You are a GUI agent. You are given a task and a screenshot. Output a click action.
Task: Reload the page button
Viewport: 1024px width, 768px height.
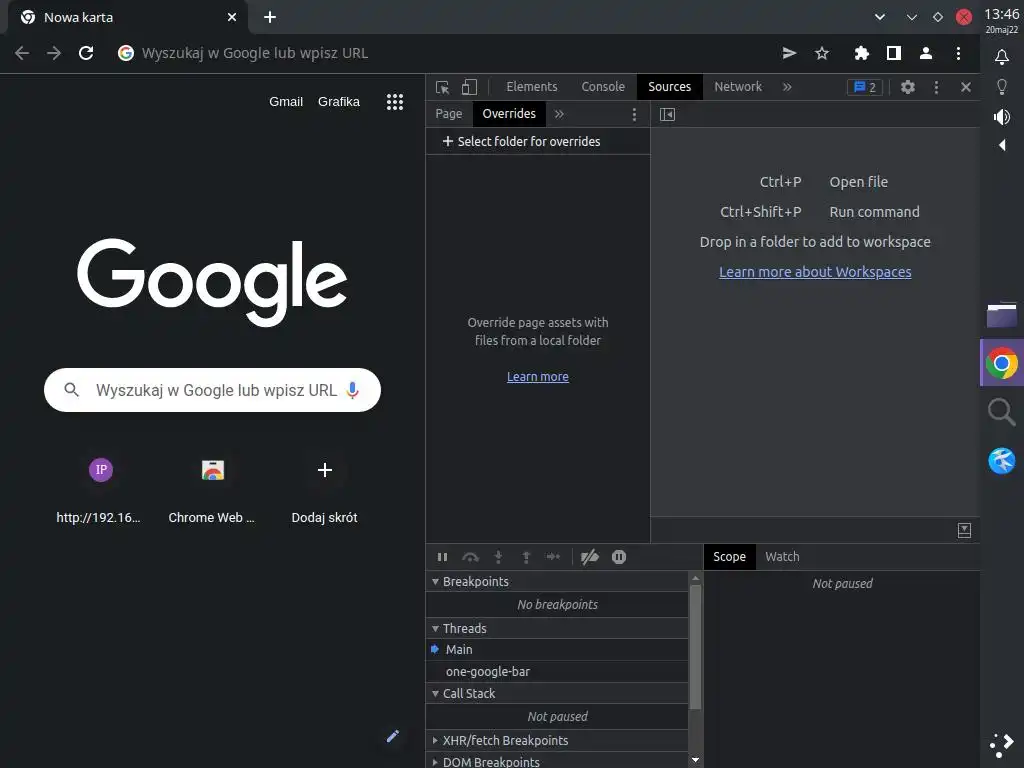coord(86,53)
